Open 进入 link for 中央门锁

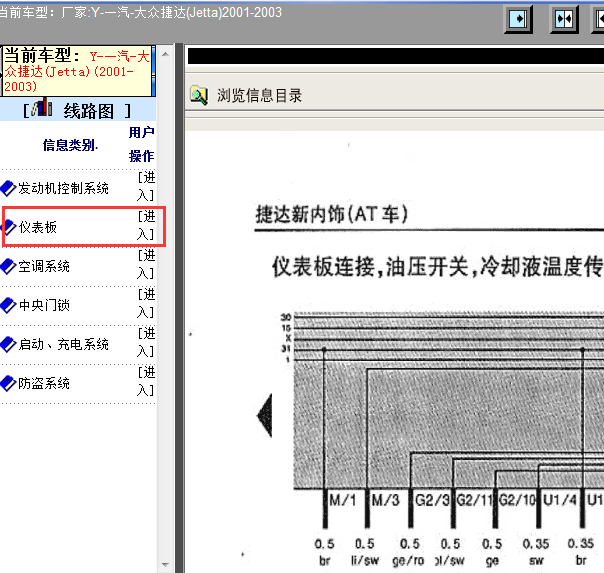[x=146, y=303]
